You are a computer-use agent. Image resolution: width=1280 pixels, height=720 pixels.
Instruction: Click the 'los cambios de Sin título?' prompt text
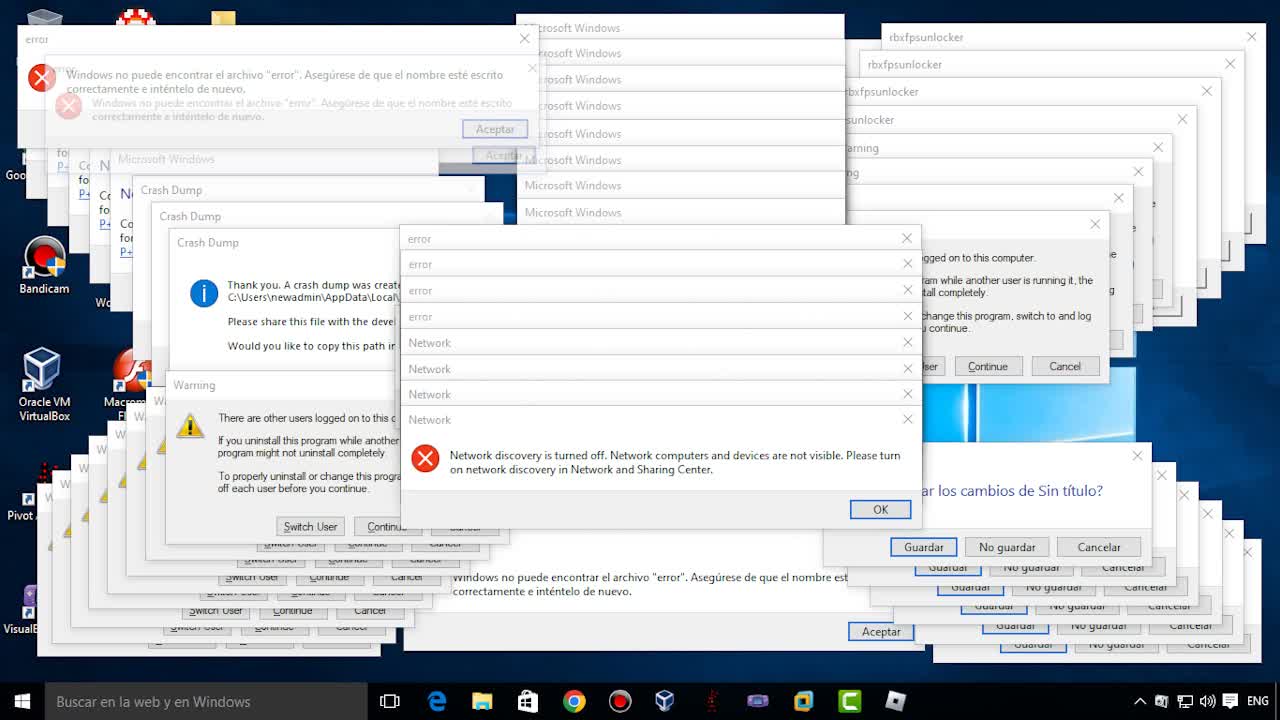1018,491
